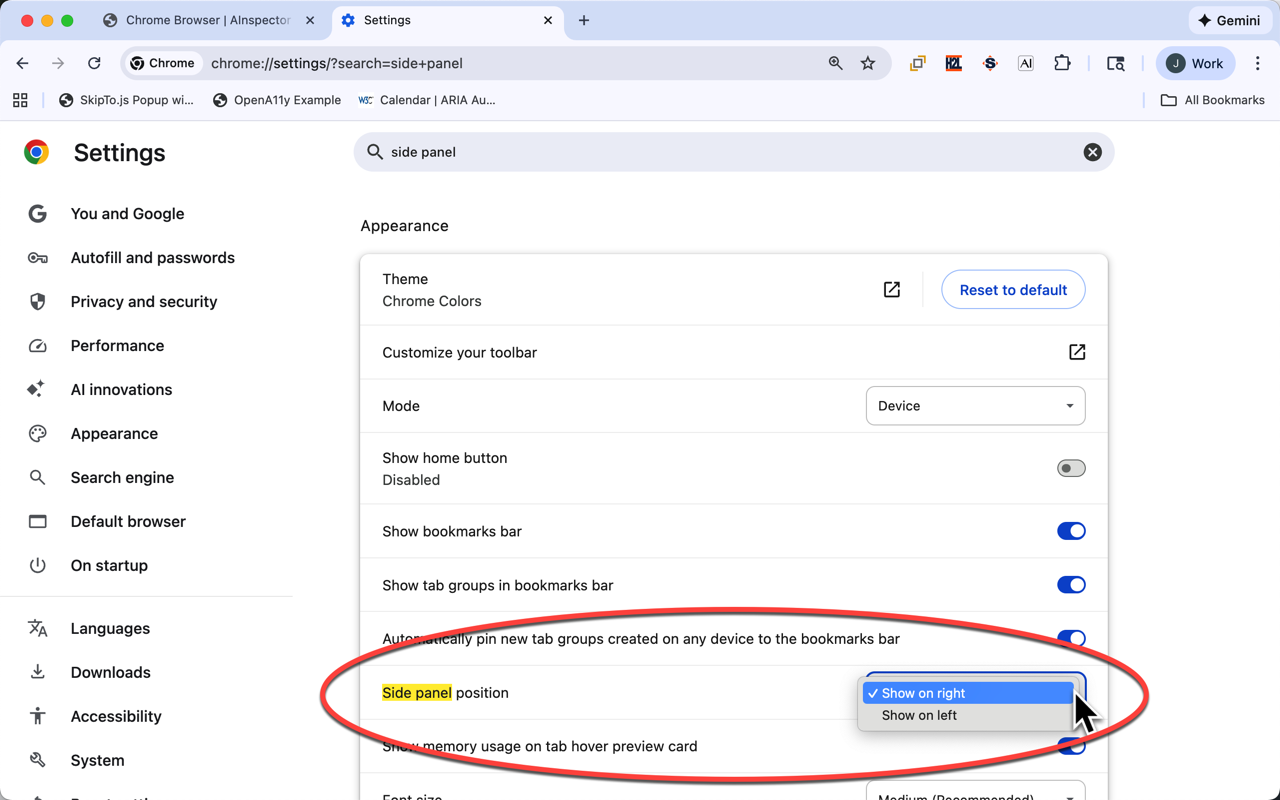
Task: Open the Extensions puzzle icon
Action: [x=1062, y=63]
